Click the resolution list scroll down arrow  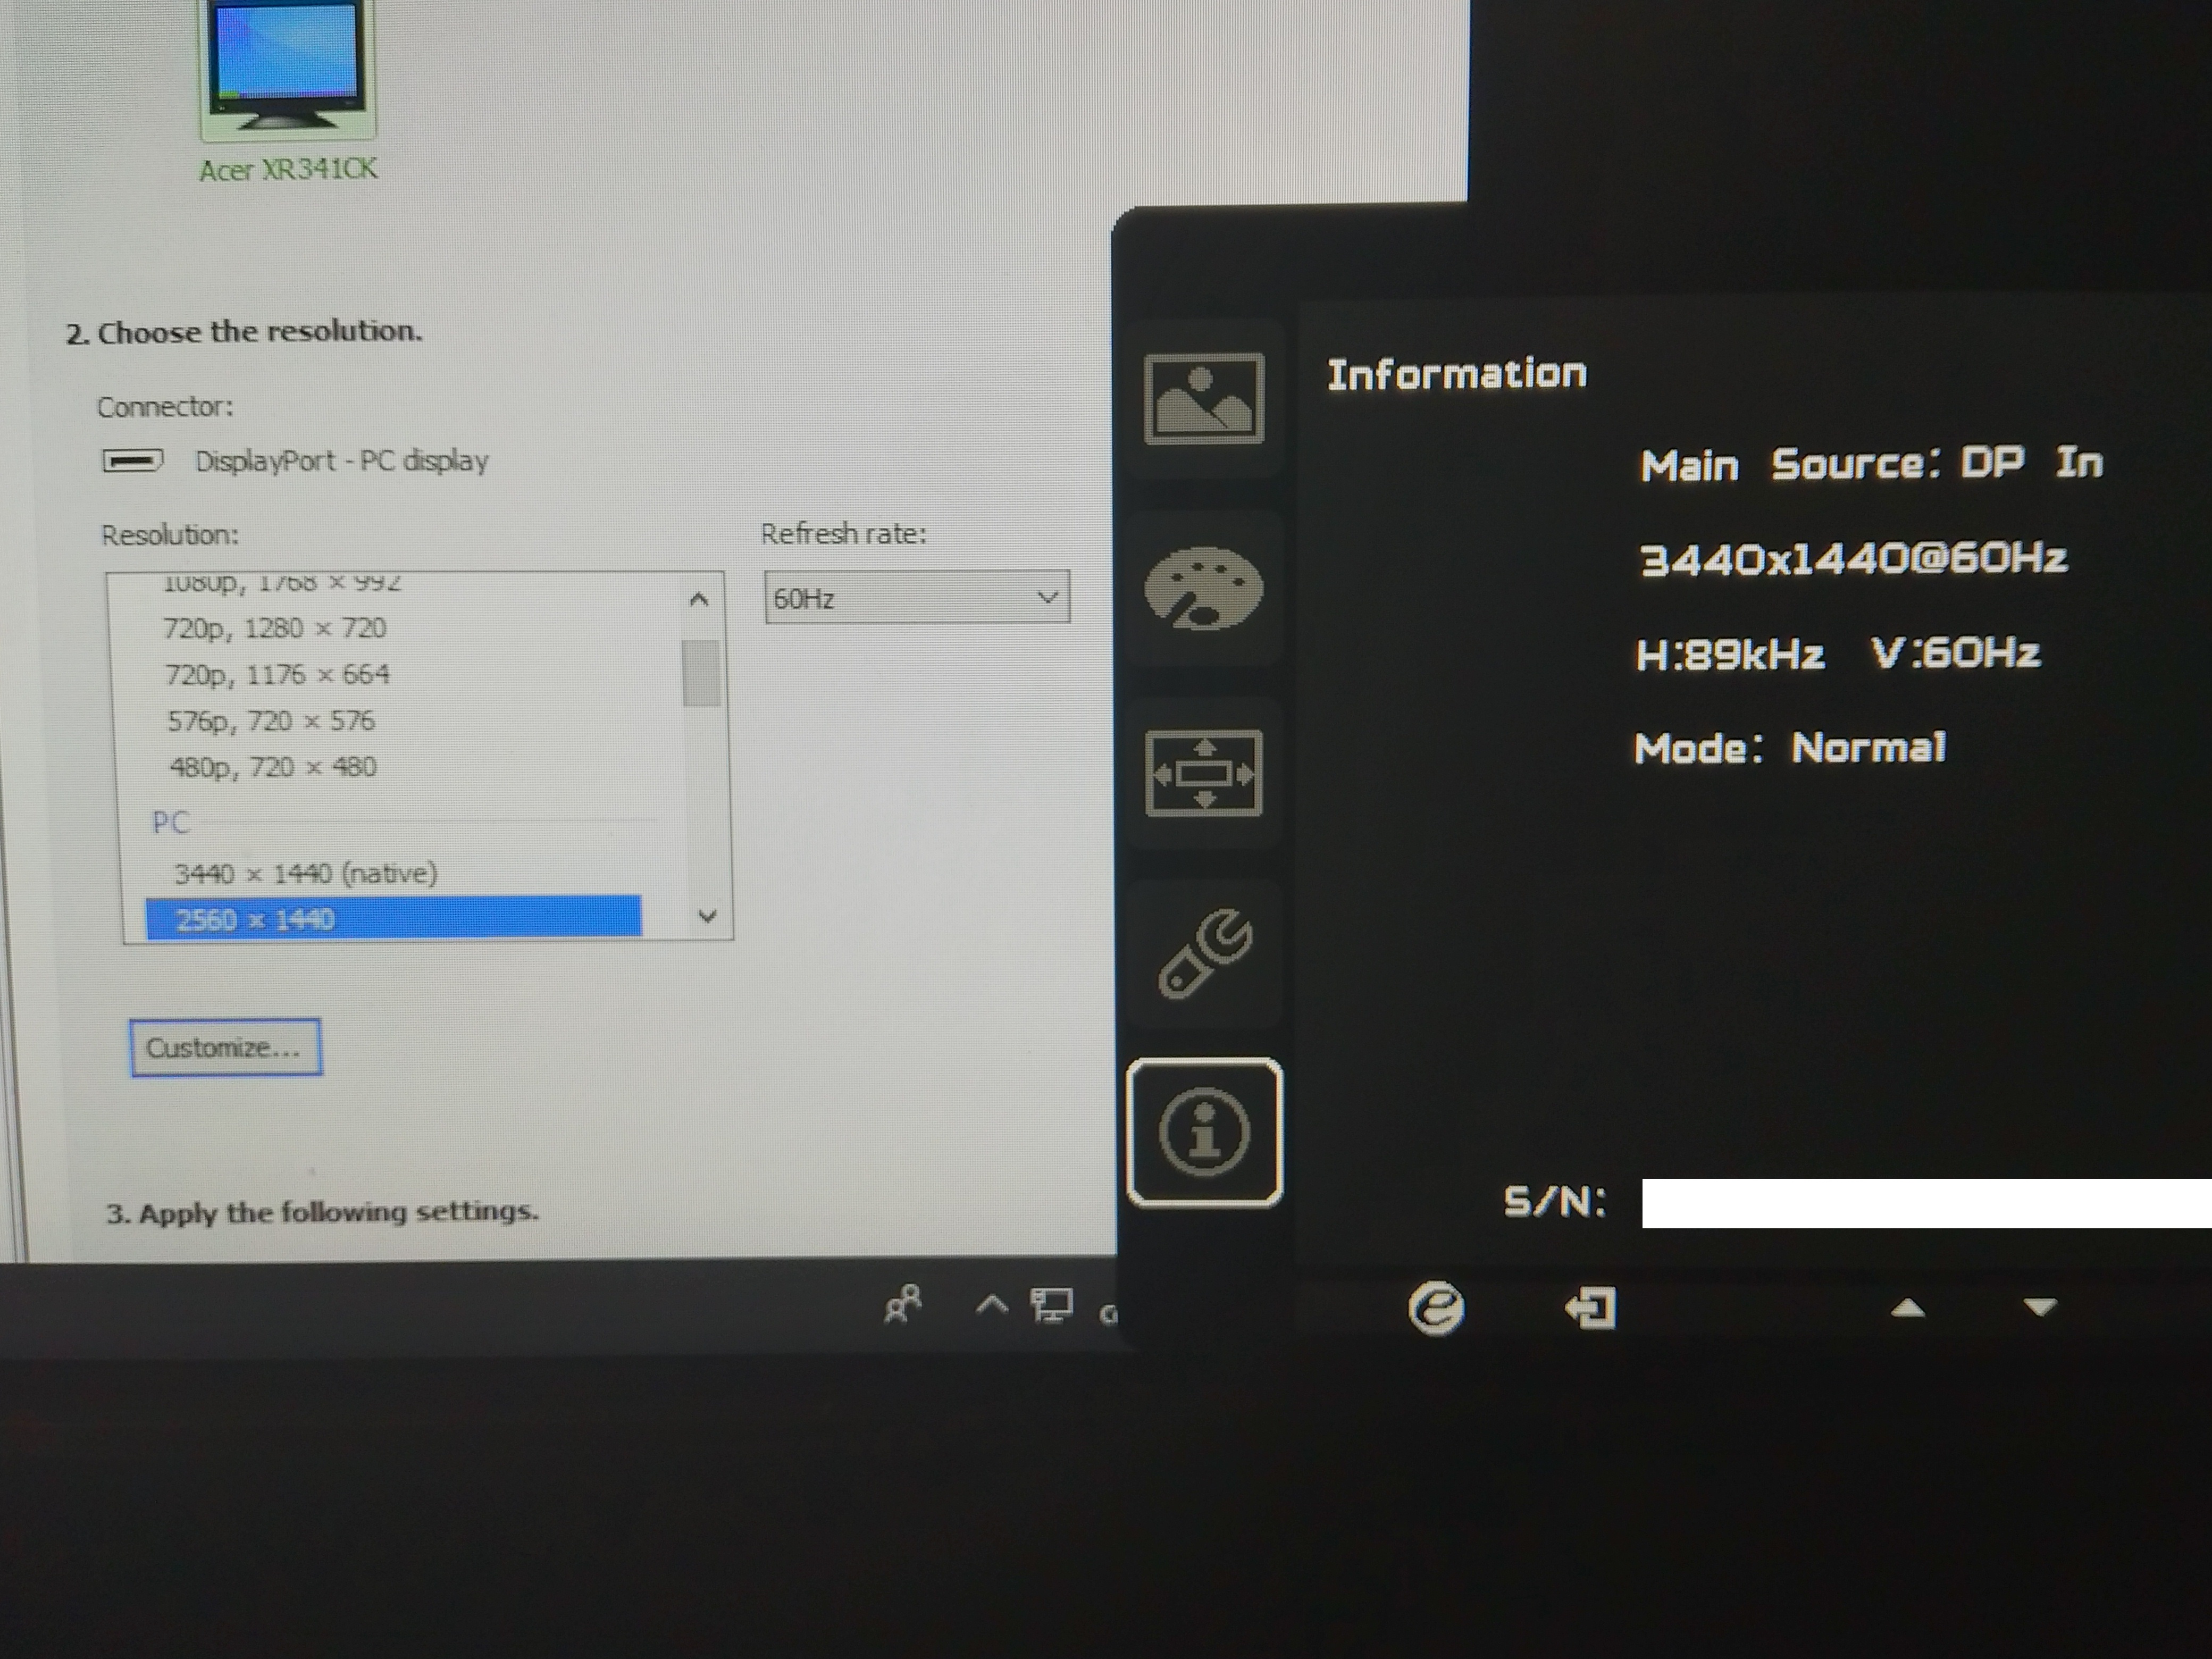pos(707,916)
